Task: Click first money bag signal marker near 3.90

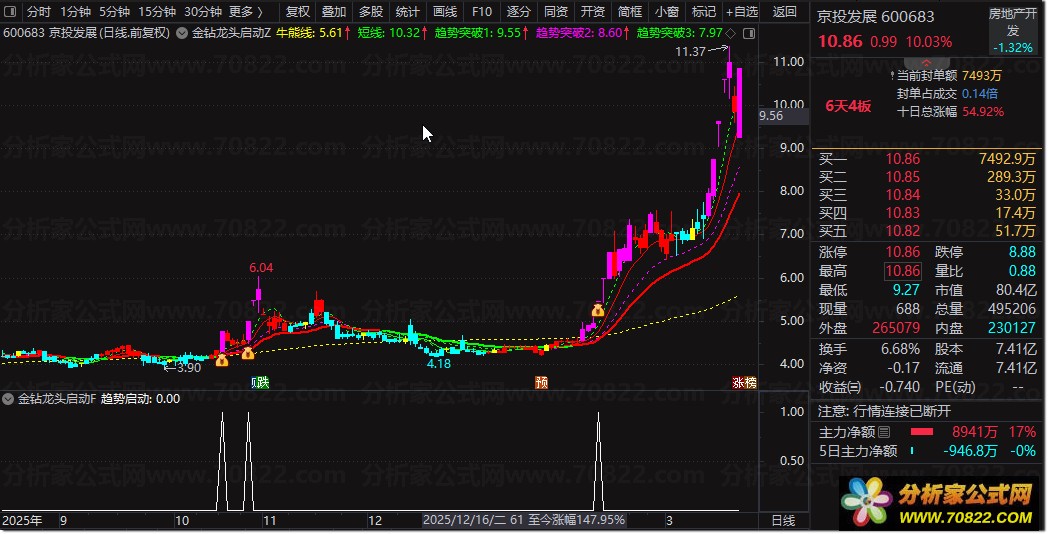Action: (x=222, y=360)
